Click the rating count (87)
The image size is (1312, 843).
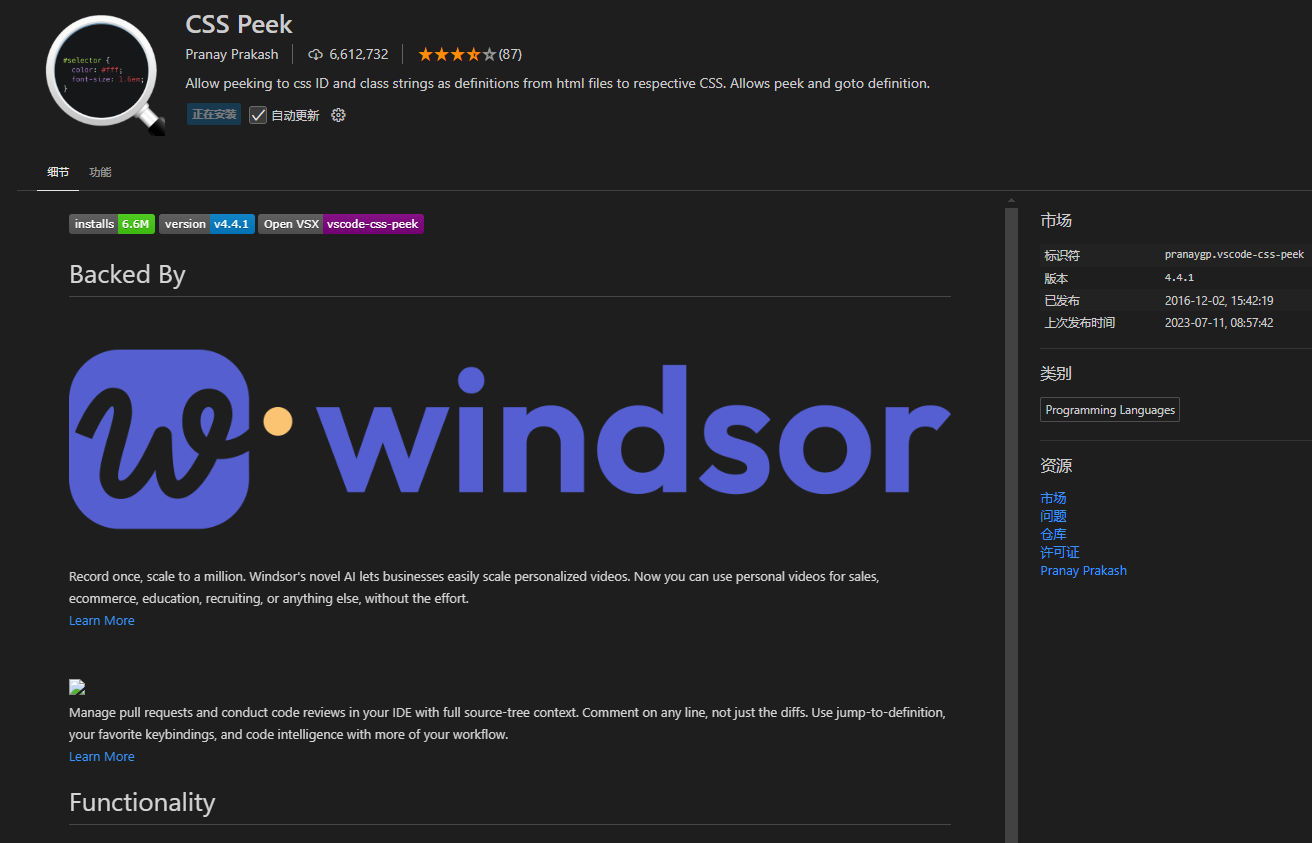click(510, 54)
